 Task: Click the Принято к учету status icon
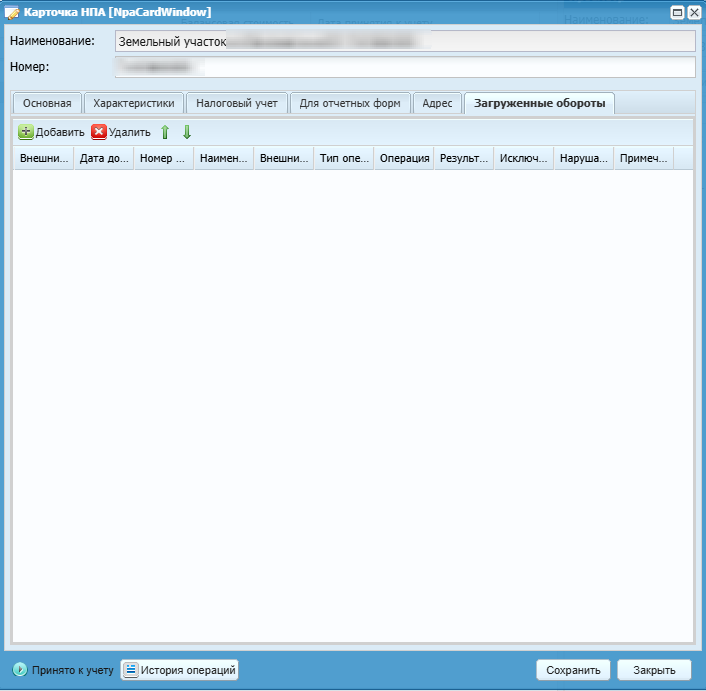coord(19,670)
